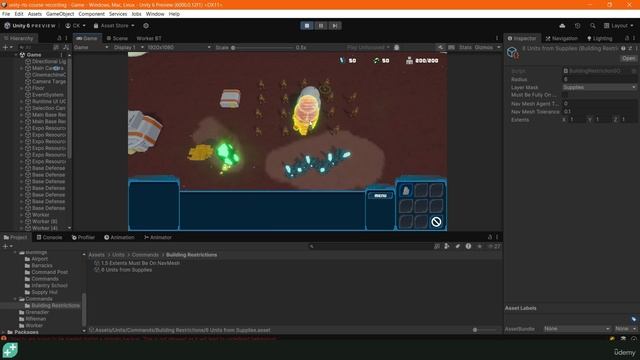Open the File menu
The width and height of the screenshot is (640, 360).
[x=6, y=14]
